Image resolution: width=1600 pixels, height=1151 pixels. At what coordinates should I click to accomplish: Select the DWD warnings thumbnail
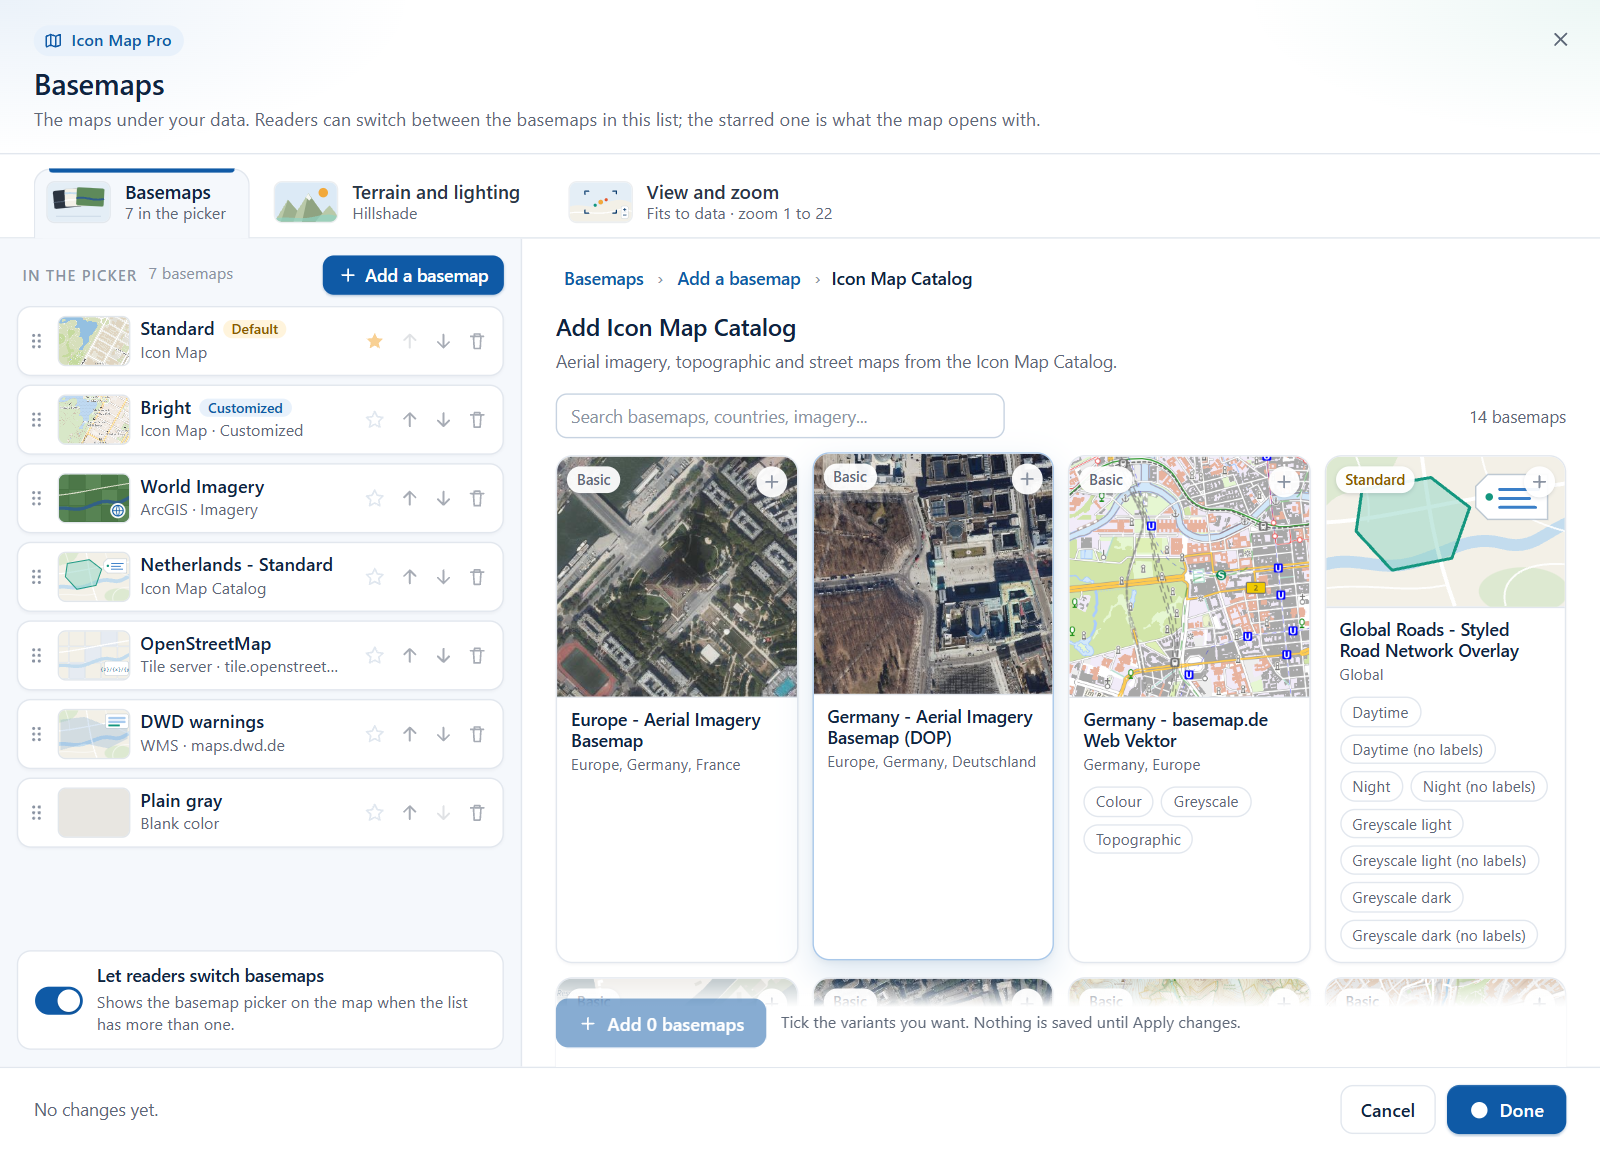point(94,734)
